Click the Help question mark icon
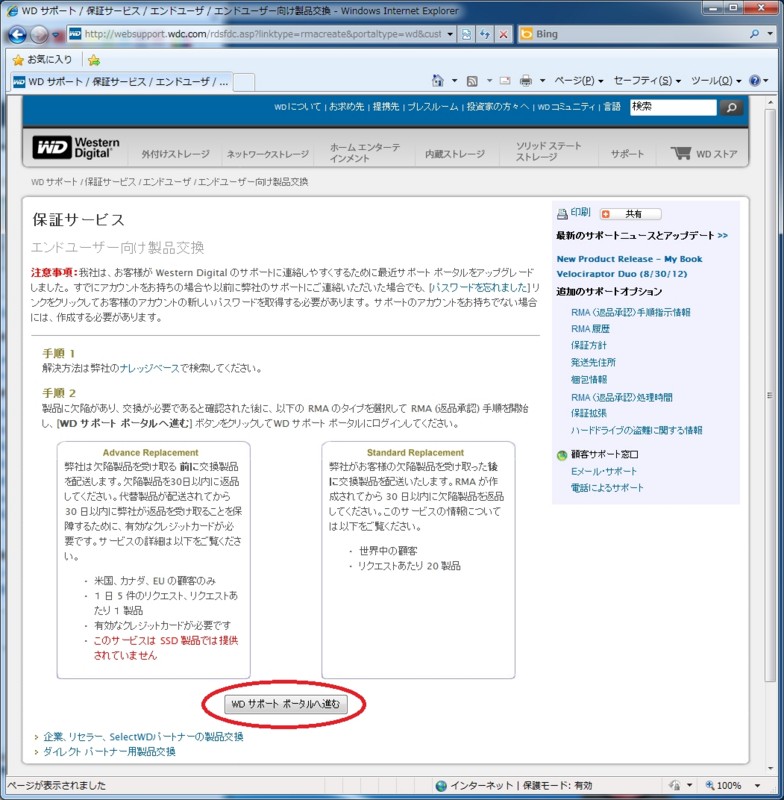 point(754,81)
